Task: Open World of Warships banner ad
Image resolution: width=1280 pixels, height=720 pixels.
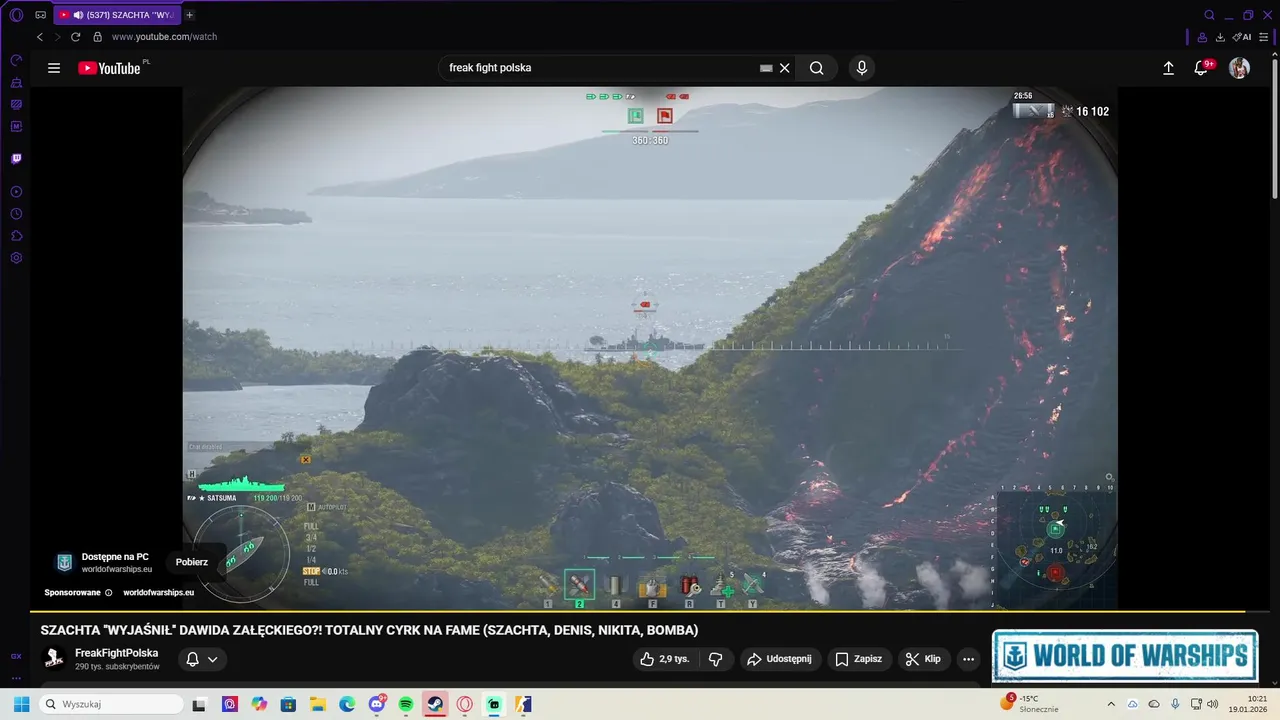Action: pos(1125,656)
